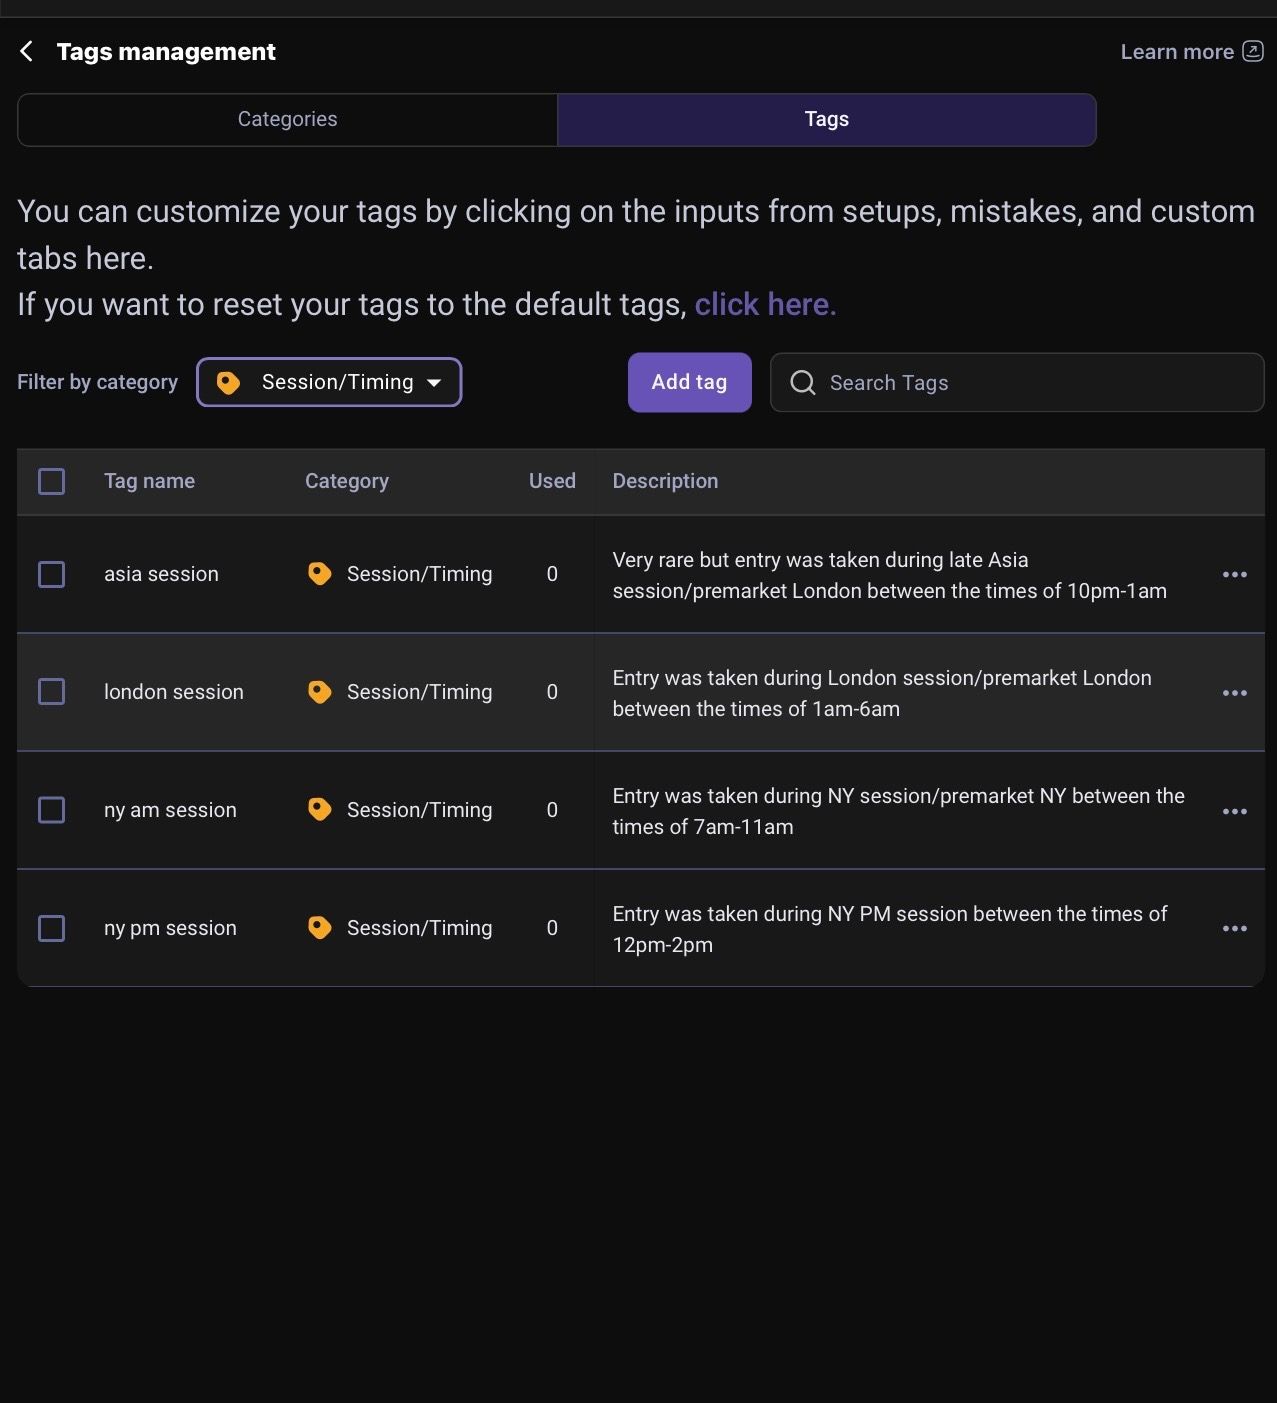
Task: Click the Learn more external link icon
Action: click(1253, 51)
